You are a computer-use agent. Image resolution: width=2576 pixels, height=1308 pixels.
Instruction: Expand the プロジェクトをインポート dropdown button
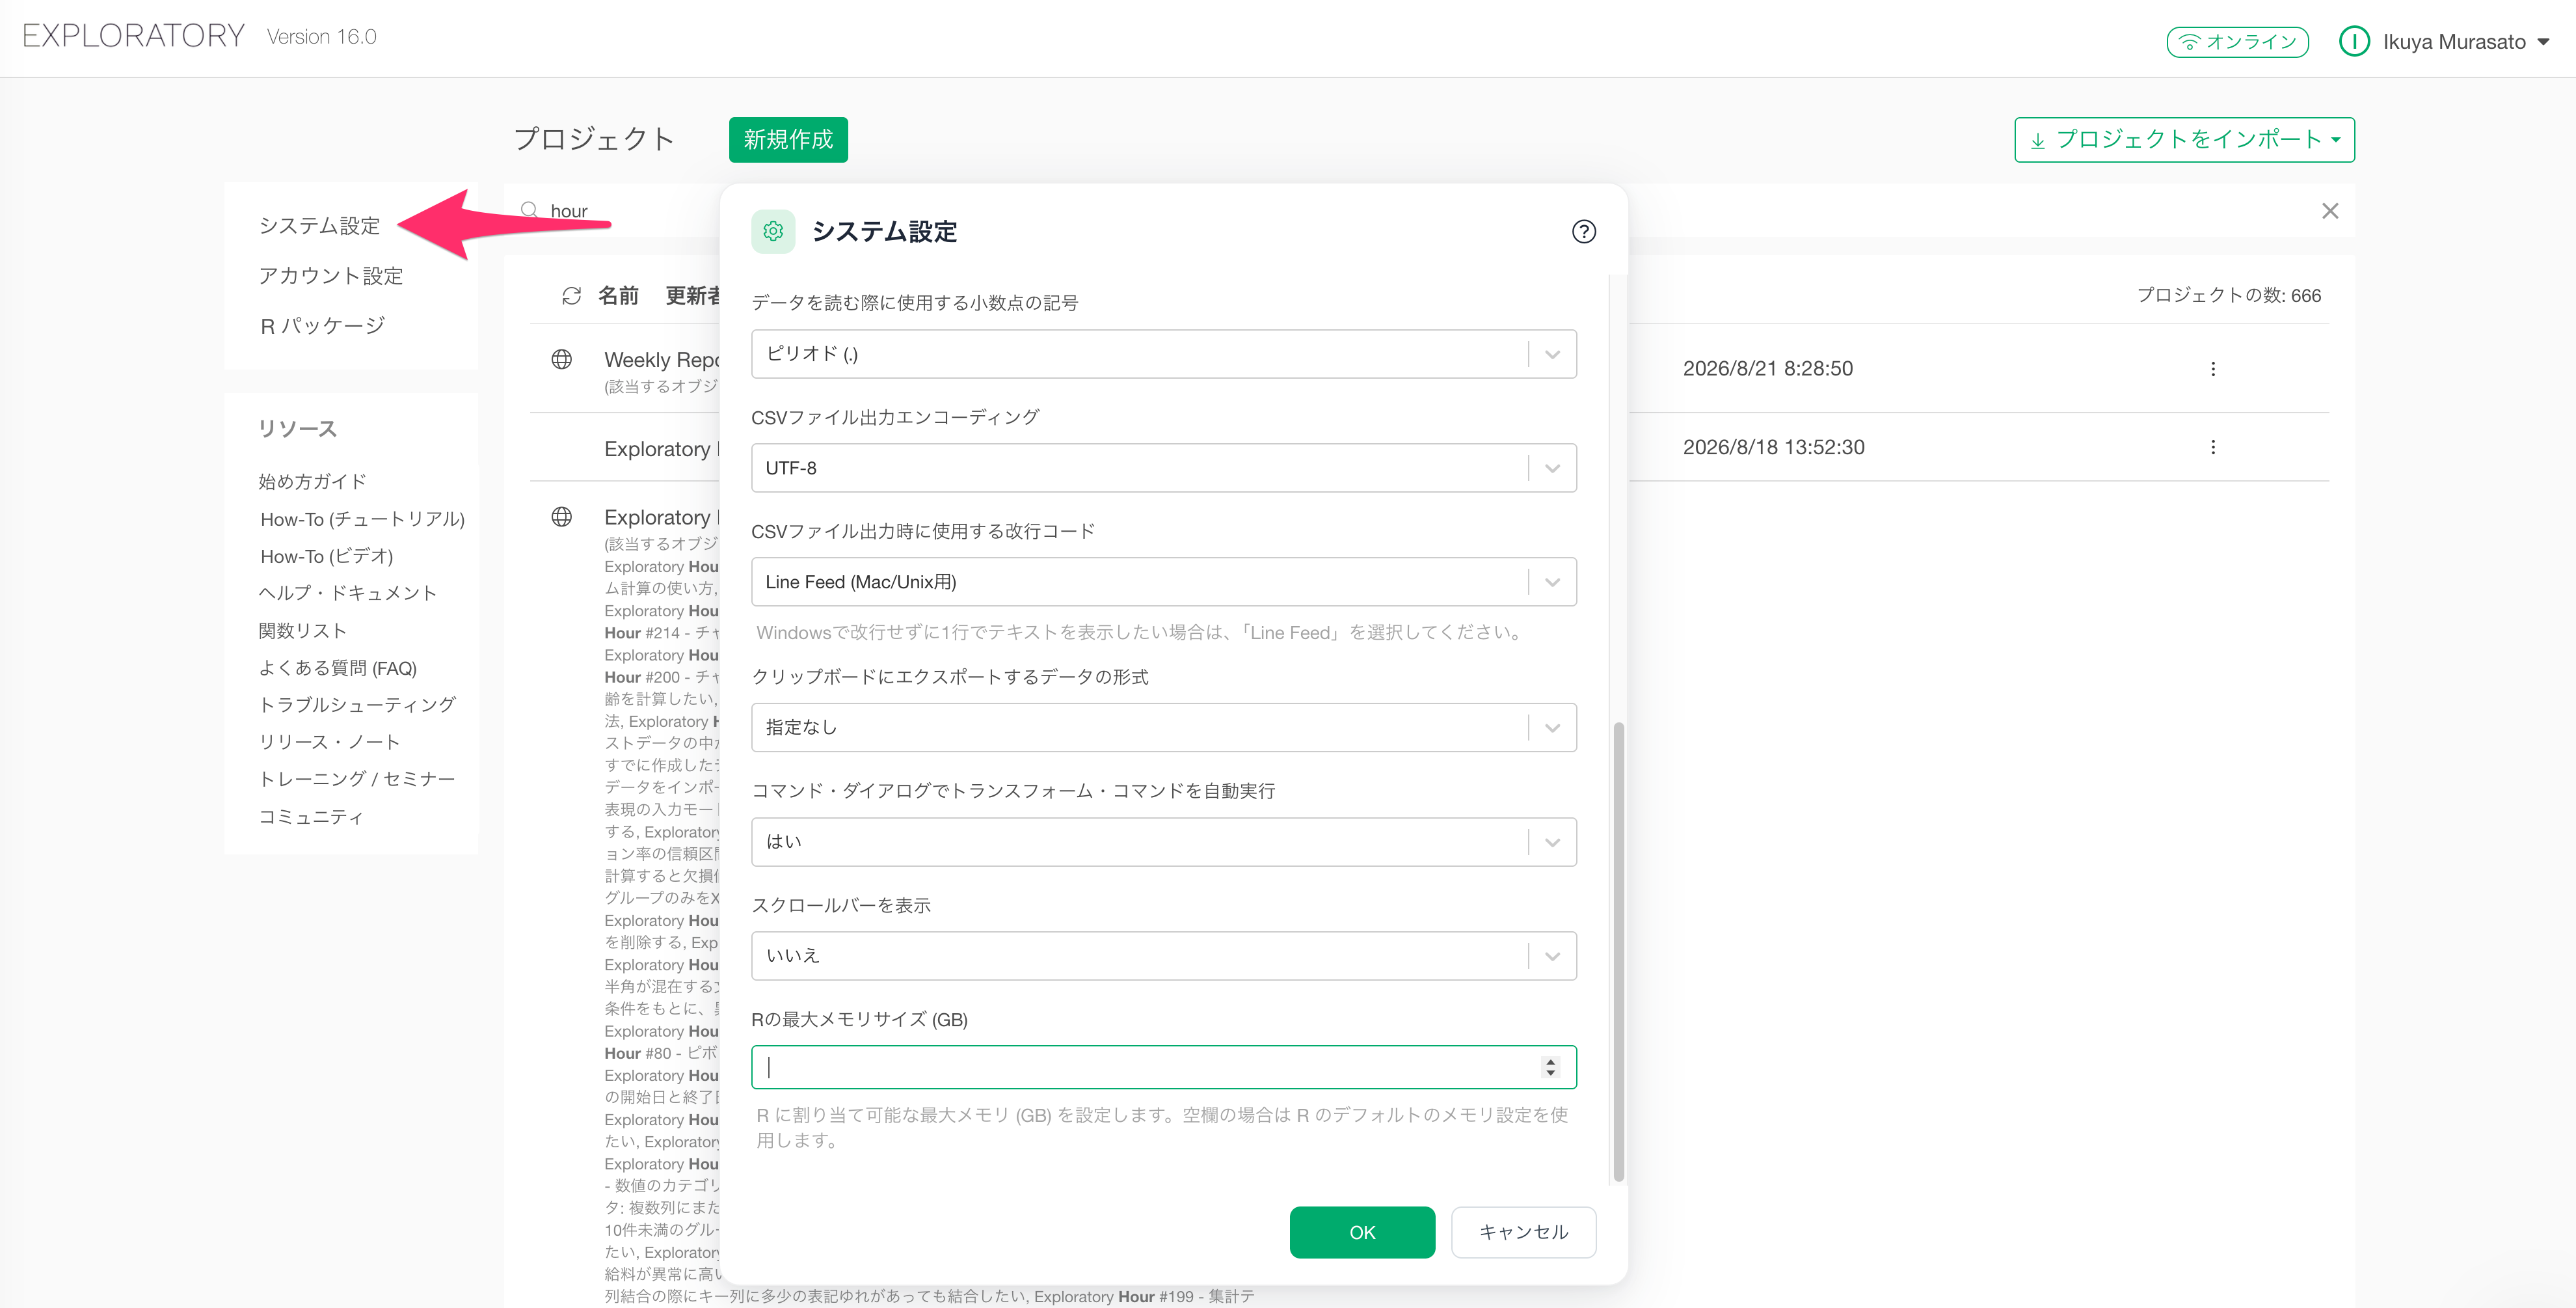click(2184, 140)
